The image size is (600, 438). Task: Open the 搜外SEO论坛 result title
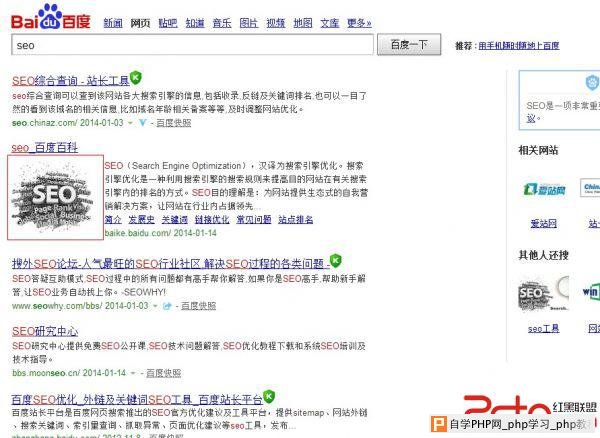coord(171,264)
